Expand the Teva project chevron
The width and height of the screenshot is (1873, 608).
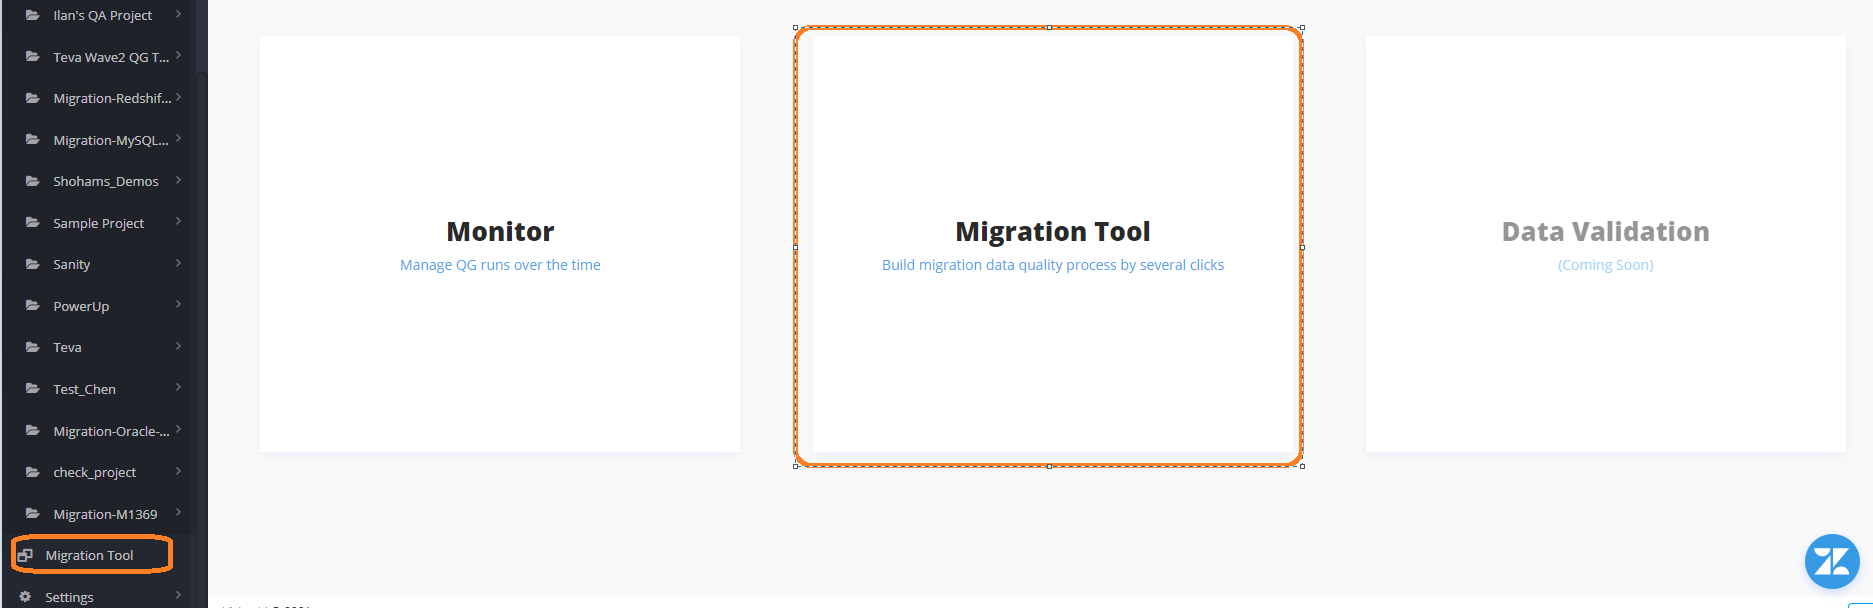coord(178,346)
